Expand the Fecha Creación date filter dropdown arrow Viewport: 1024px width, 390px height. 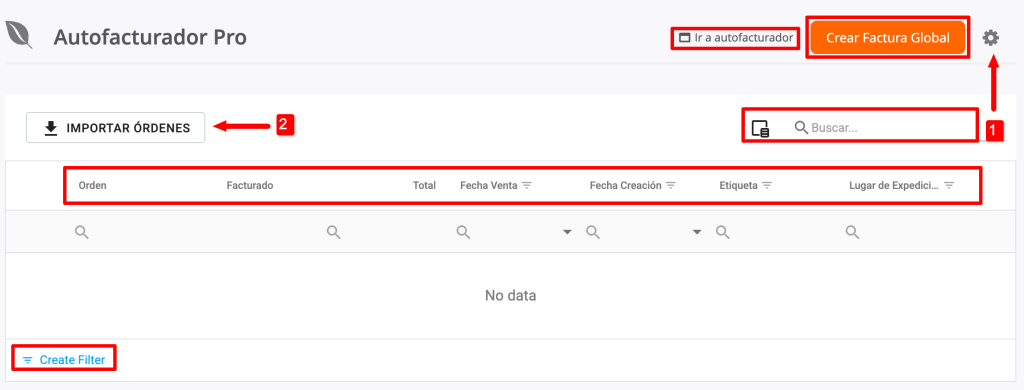click(x=697, y=232)
